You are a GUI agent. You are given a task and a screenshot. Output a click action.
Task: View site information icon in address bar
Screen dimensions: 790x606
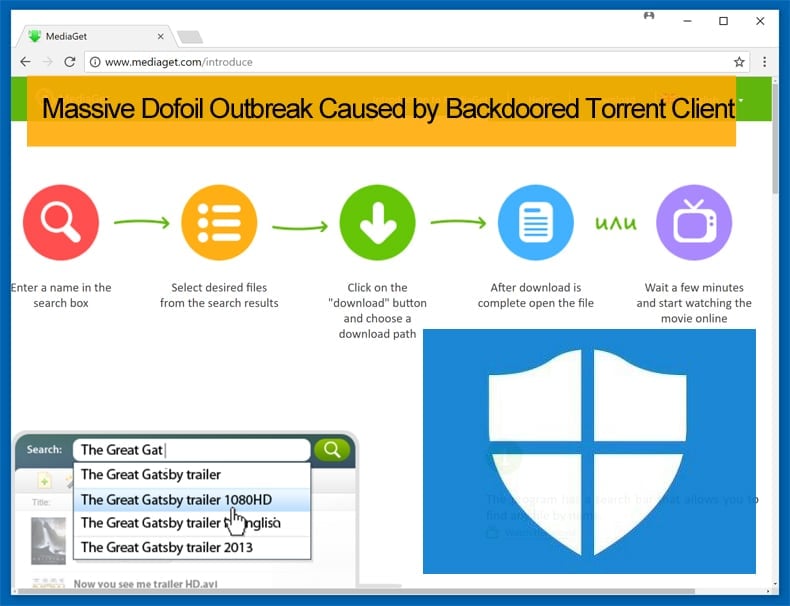coord(95,62)
